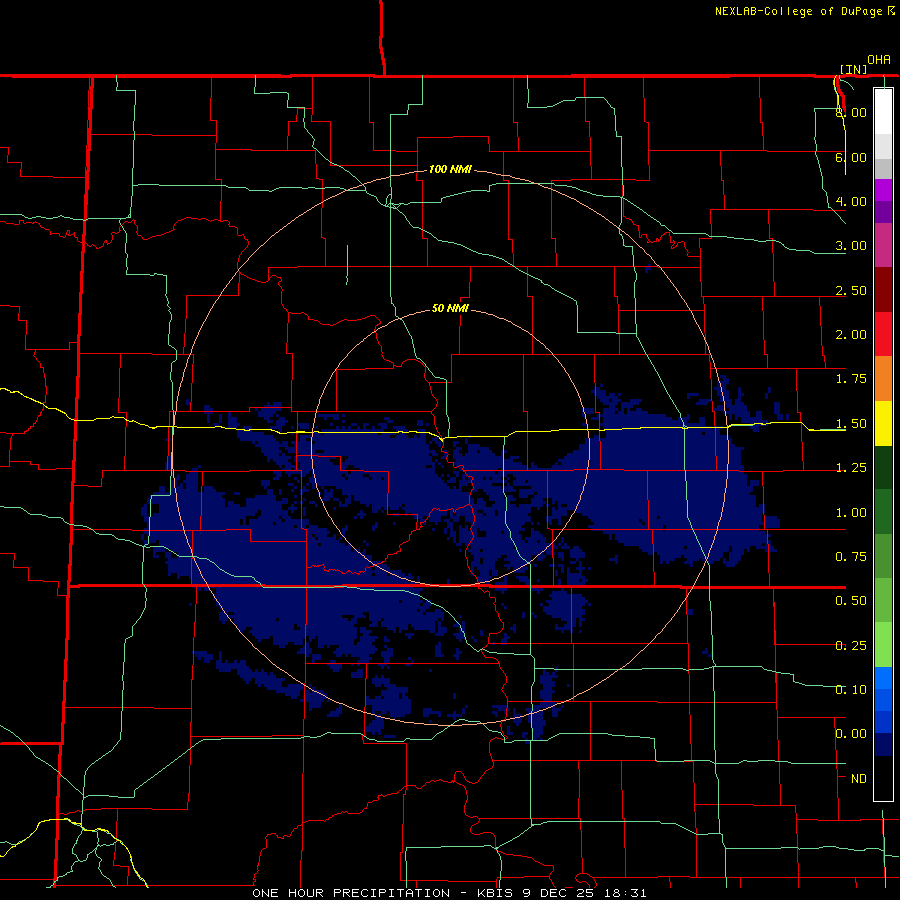Click the 0.25 scale label
Viewport: 900px width, 900px height.
pyautogui.click(x=851, y=646)
